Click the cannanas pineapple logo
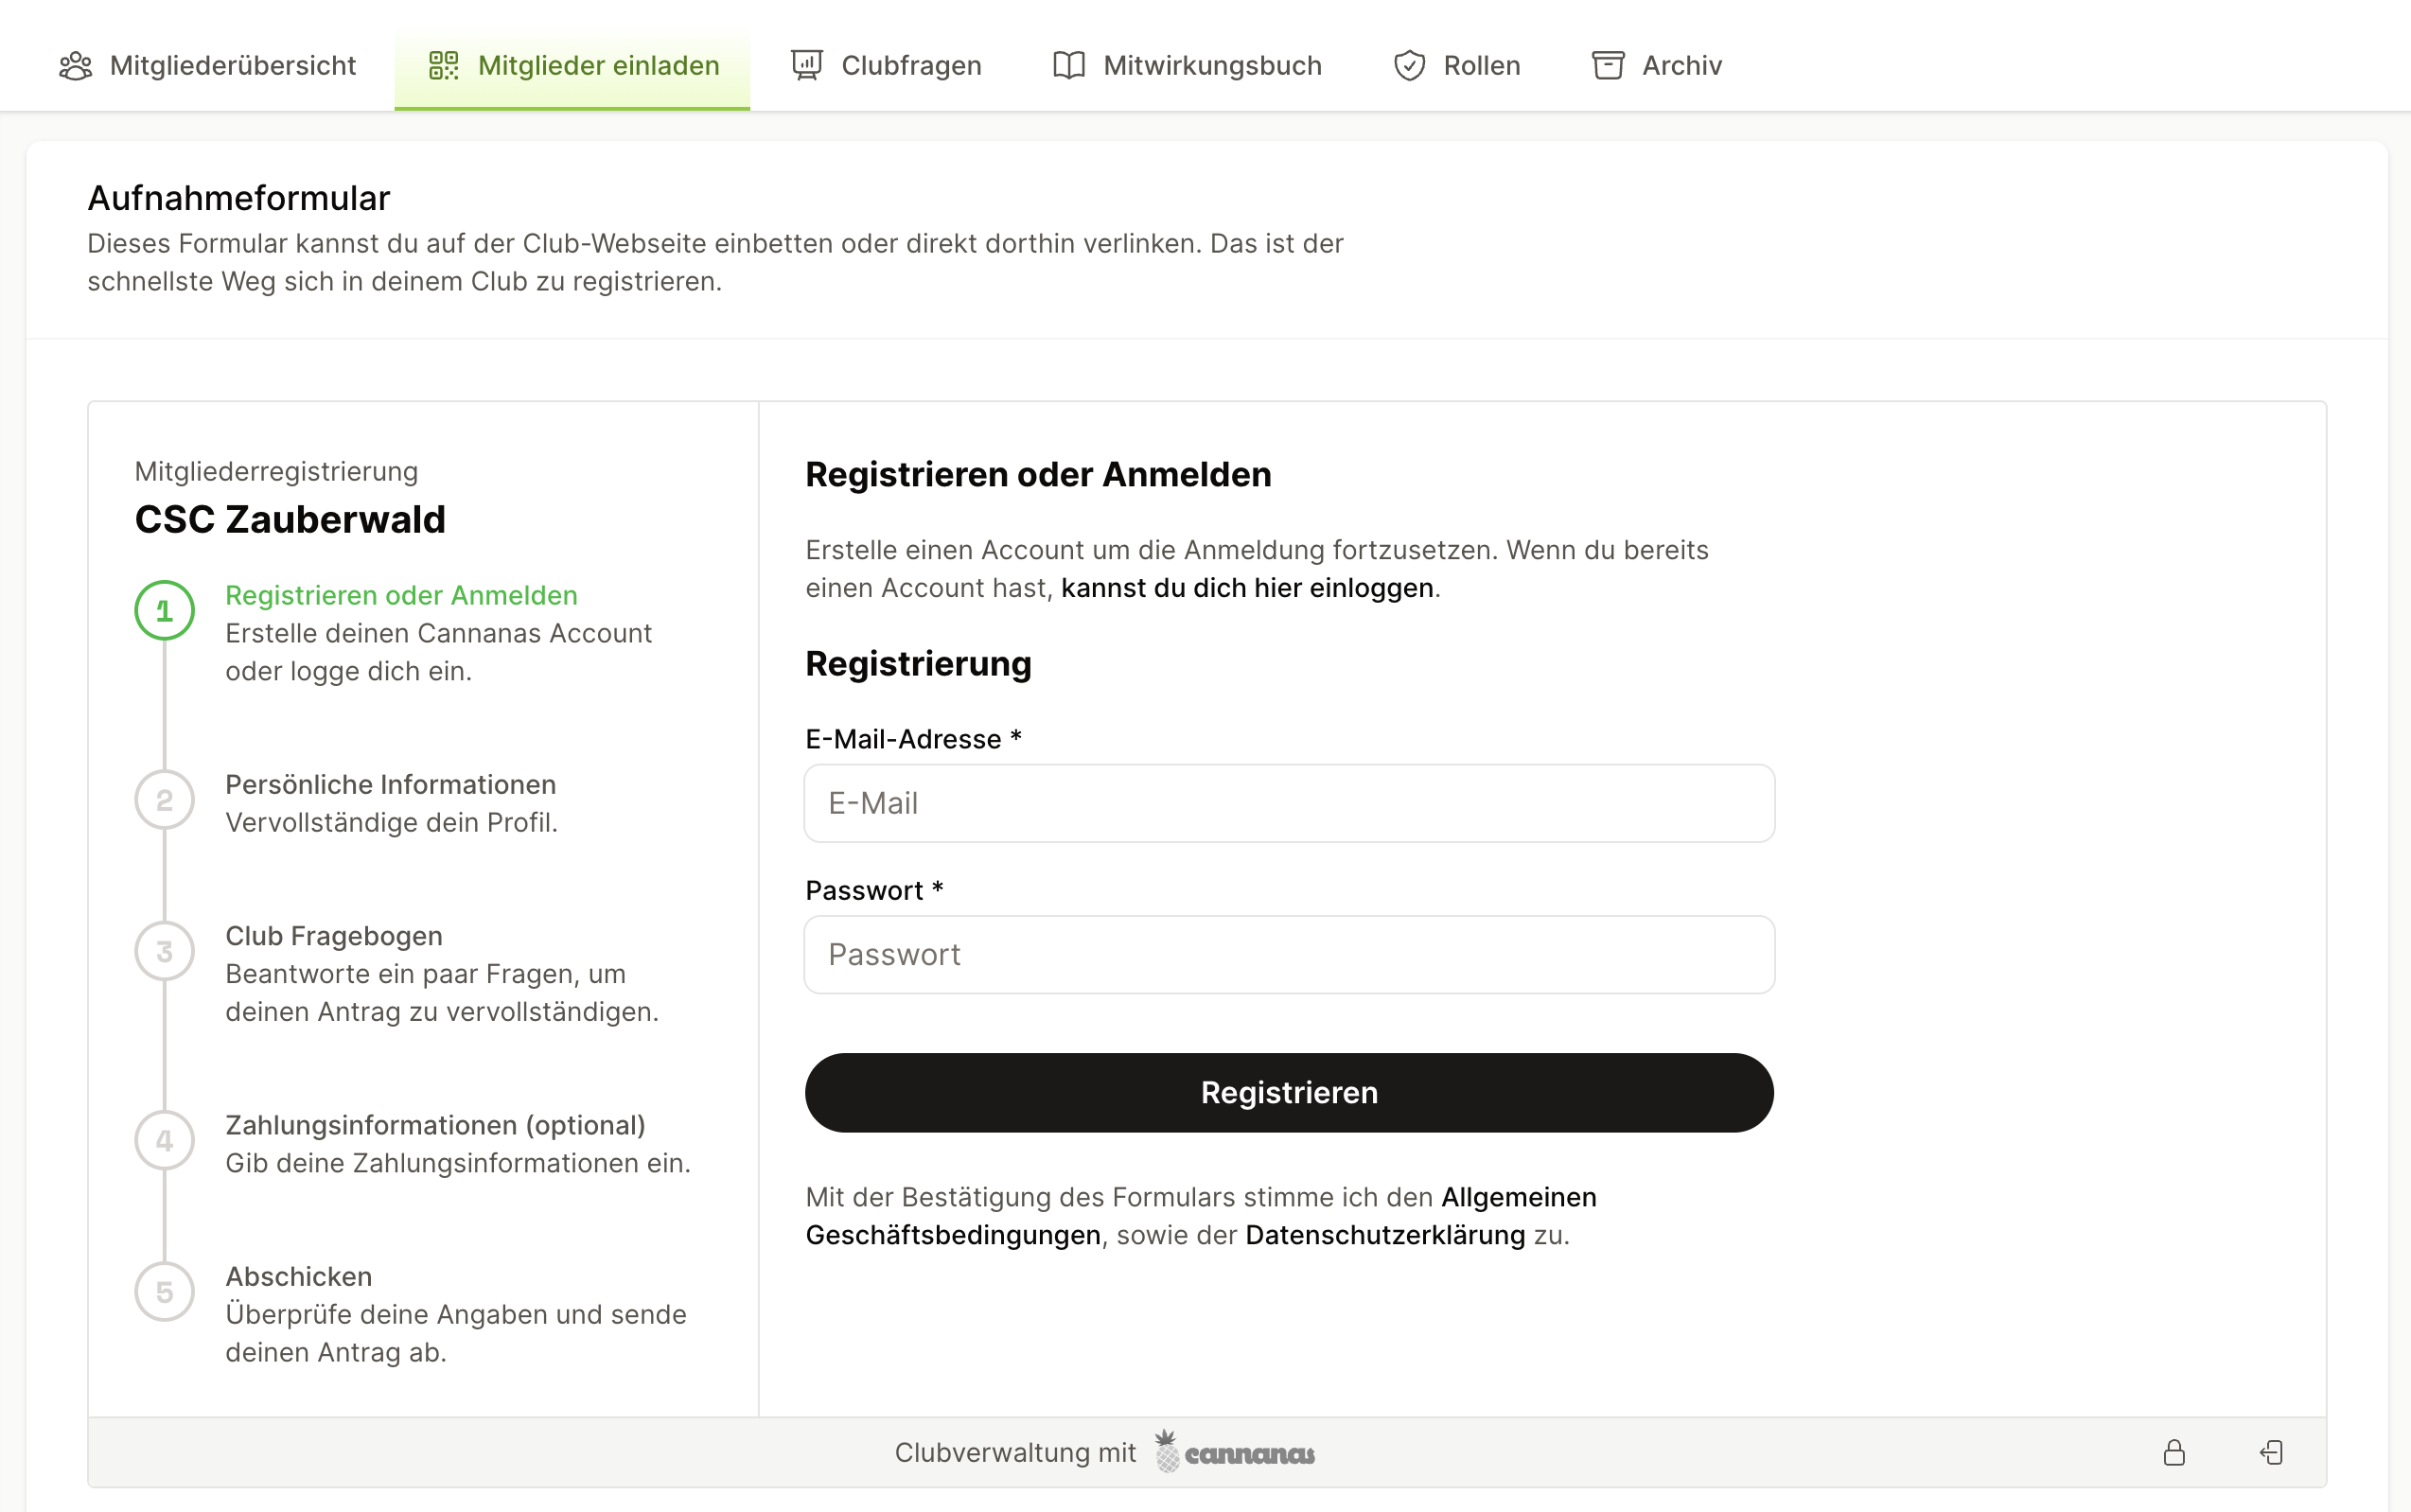Image resolution: width=2411 pixels, height=1512 pixels. coord(1235,1451)
